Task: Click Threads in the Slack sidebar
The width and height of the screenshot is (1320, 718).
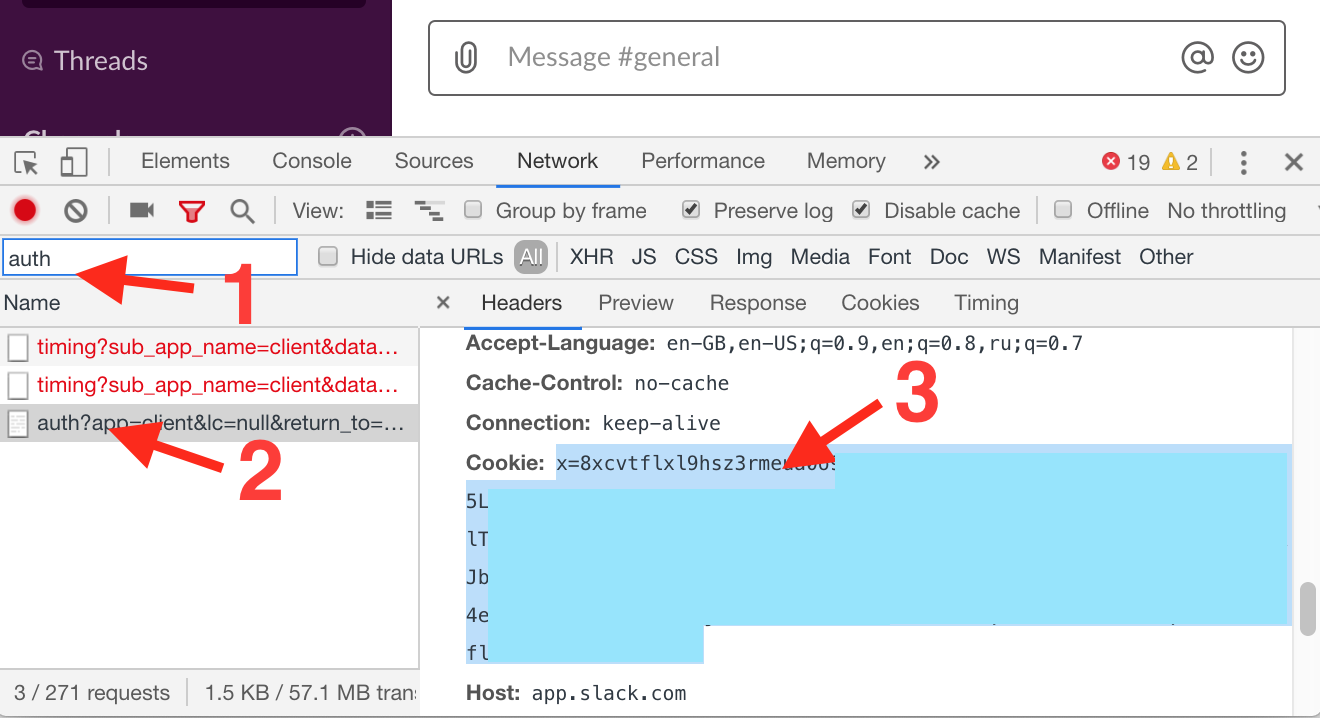Action: (x=101, y=61)
